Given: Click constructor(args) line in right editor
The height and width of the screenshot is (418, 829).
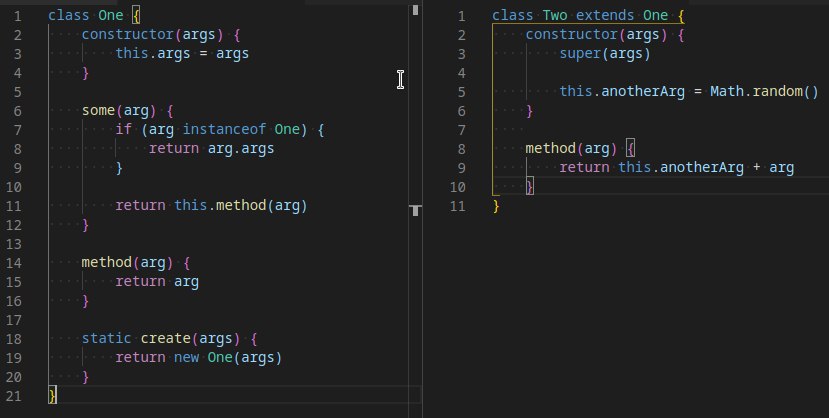Looking at the screenshot, I should point(605,35).
